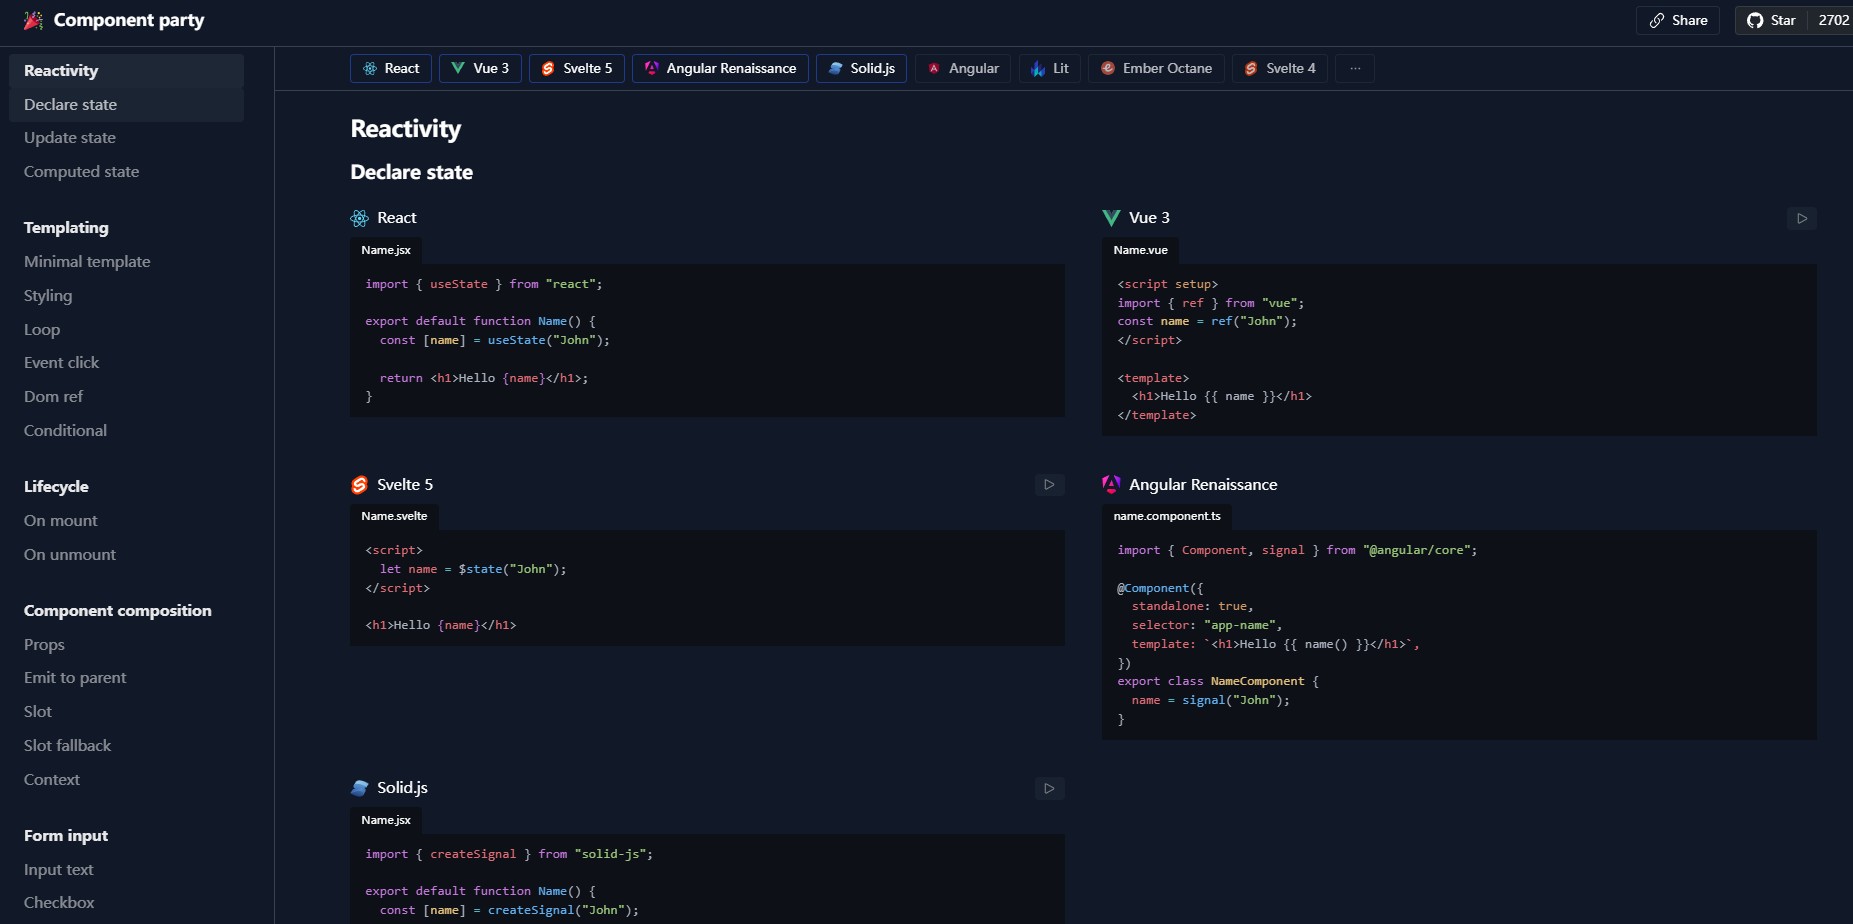Image resolution: width=1853 pixels, height=924 pixels.
Task: Enable the Lit framework filter
Action: 1050,68
